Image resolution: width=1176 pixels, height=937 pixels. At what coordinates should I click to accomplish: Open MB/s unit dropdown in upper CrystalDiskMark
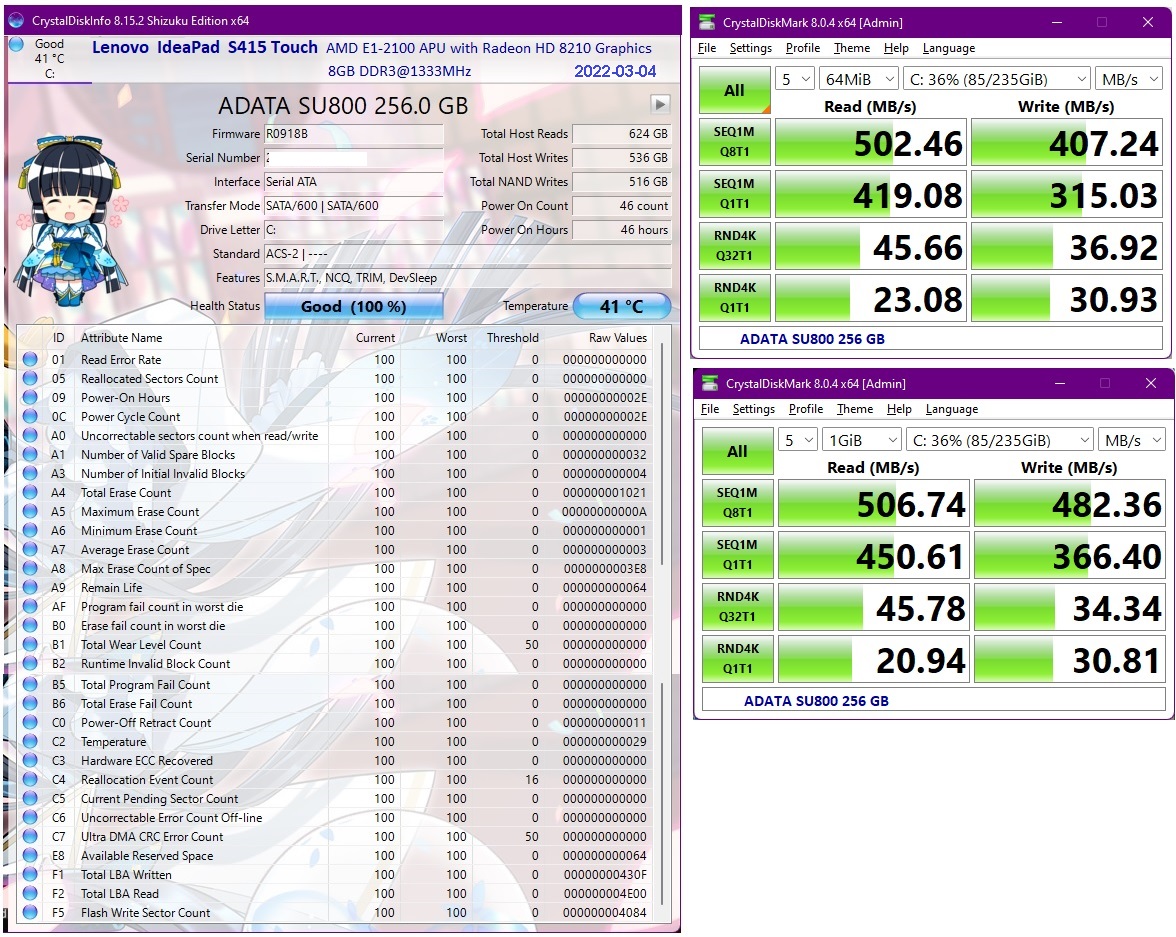pos(1130,79)
